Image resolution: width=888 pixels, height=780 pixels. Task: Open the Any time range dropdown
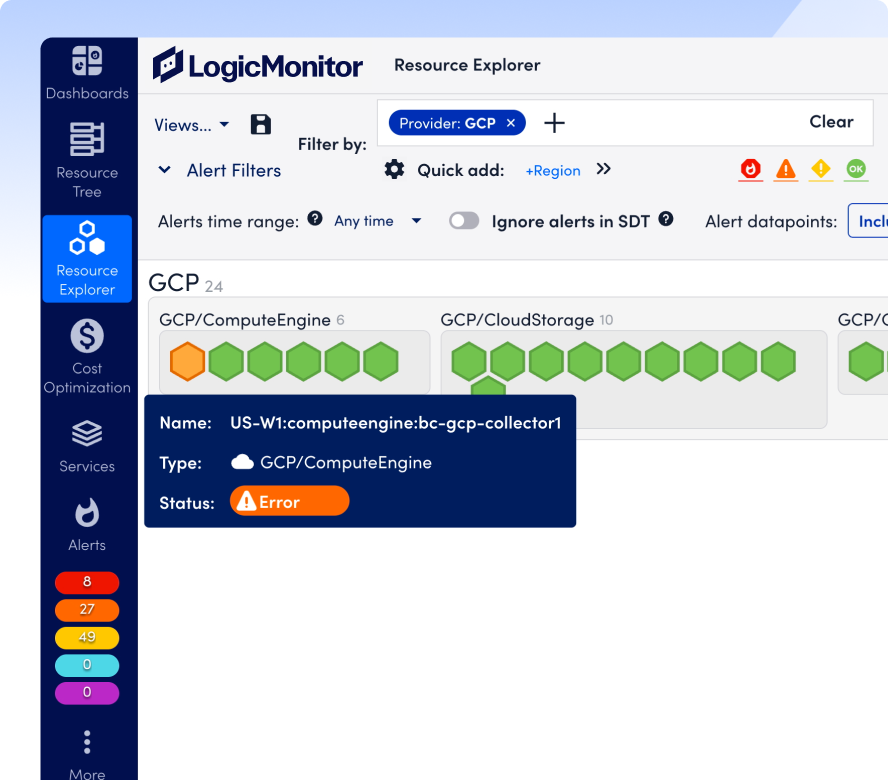(x=378, y=221)
